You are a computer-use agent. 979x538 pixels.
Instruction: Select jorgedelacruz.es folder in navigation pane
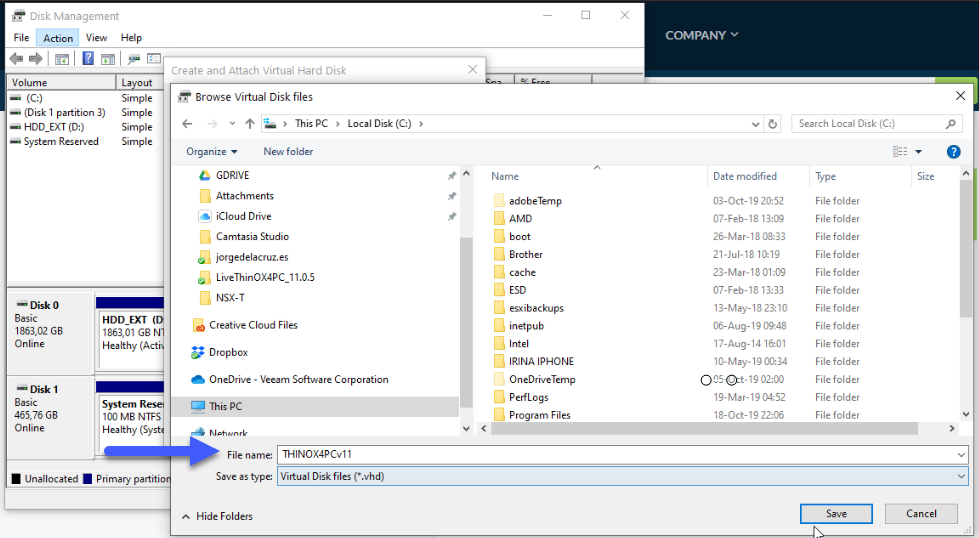[x=252, y=257]
